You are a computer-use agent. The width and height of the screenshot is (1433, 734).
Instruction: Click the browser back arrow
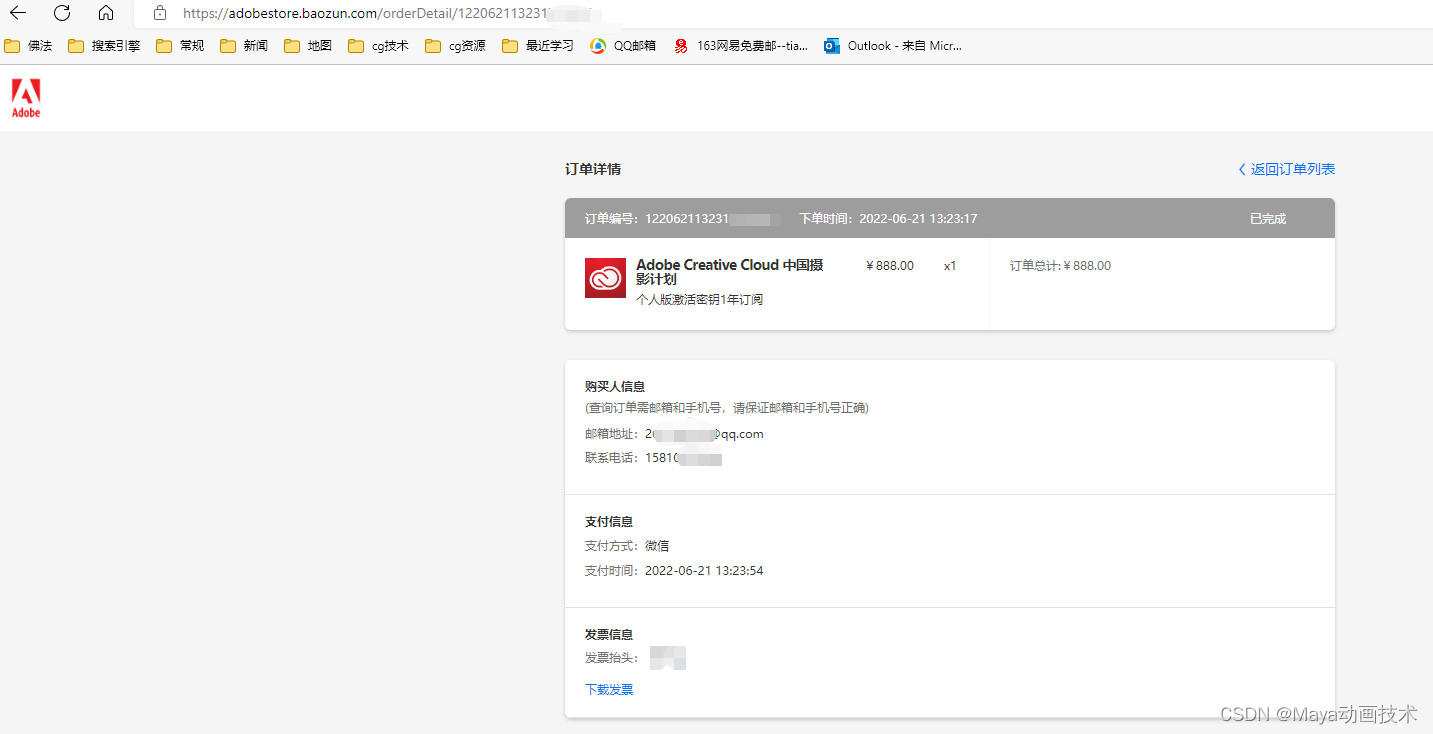[x=18, y=13]
